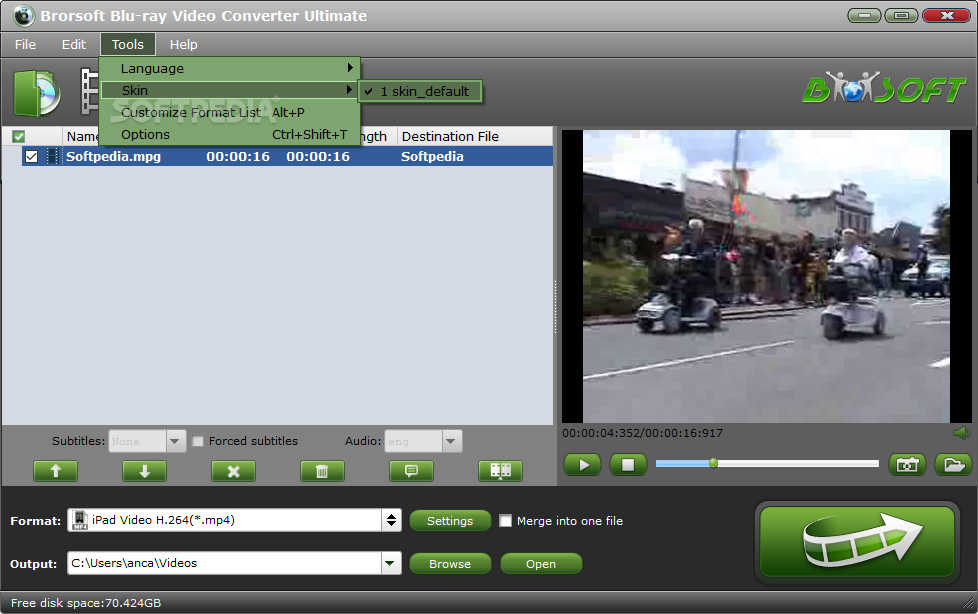Stop the video preview

coord(628,465)
